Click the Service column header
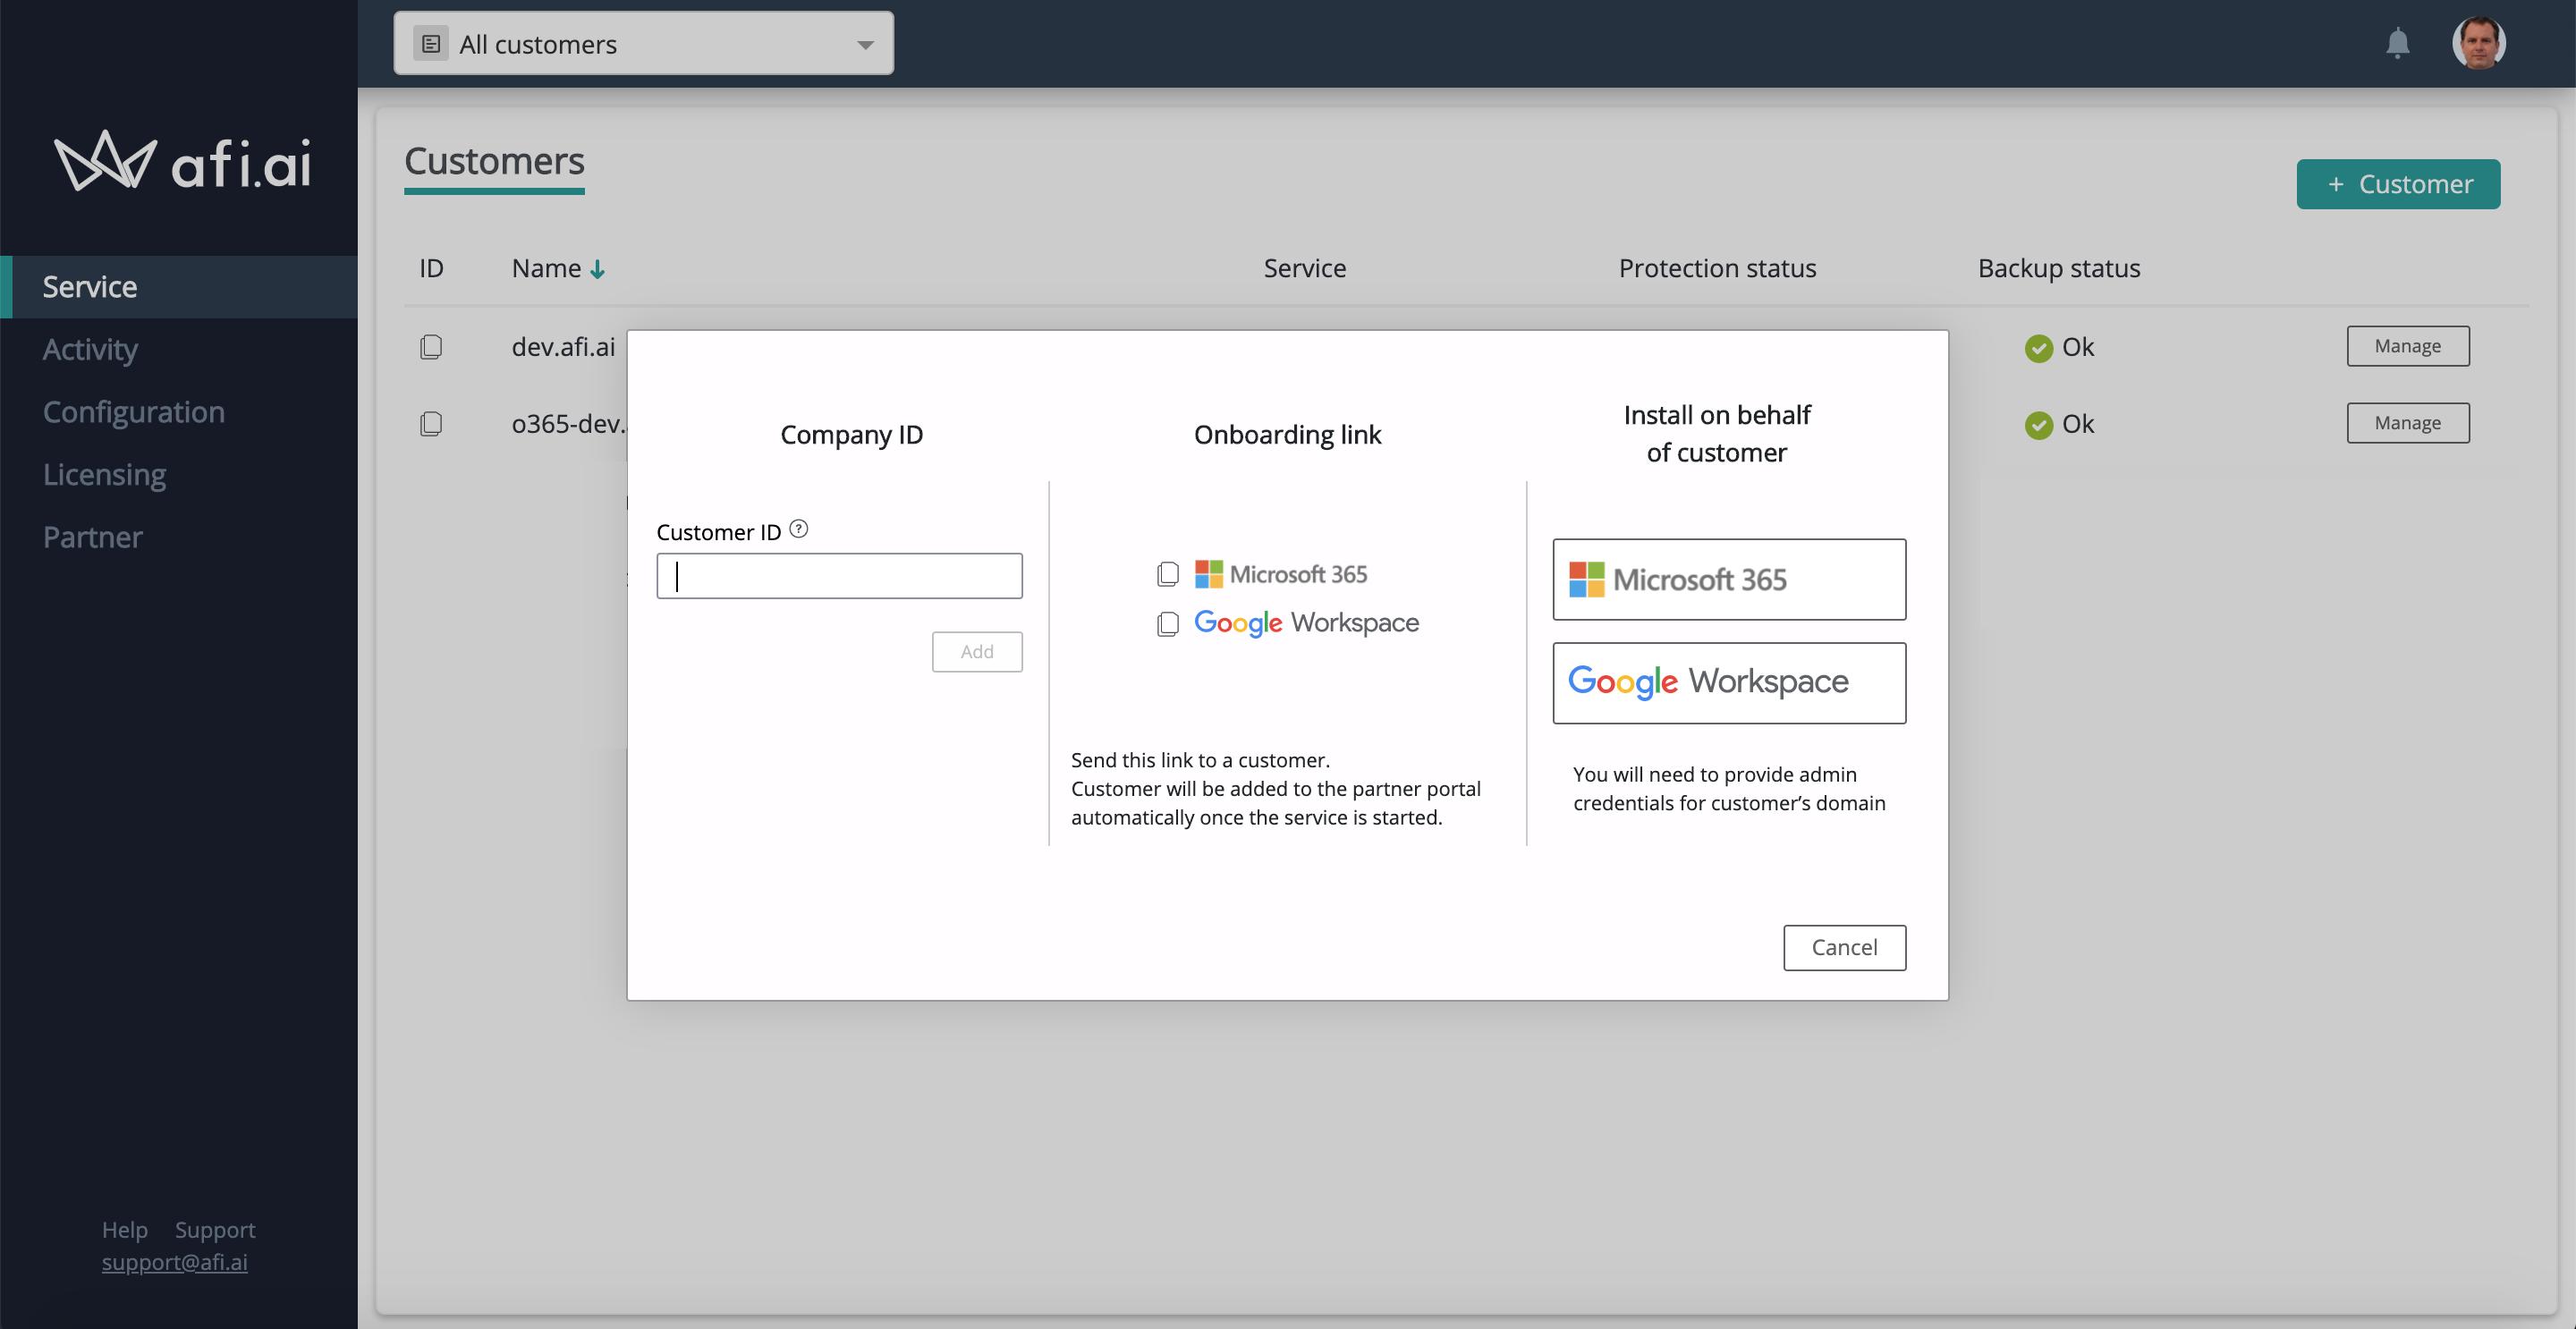The image size is (2576, 1329). [x=1304, y=268]
